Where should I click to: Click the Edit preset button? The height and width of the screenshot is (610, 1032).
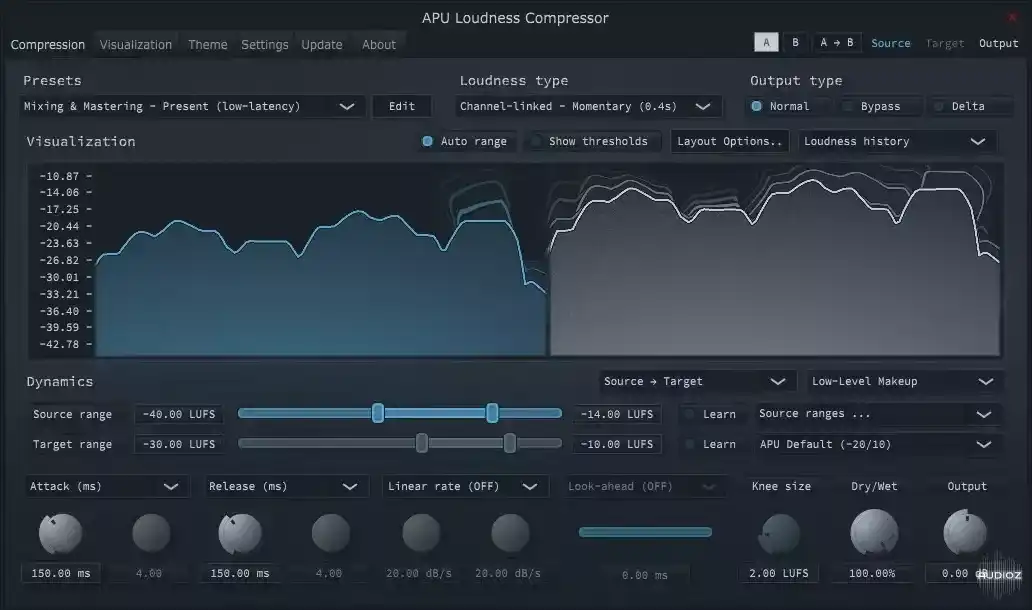(x=401, y=105)
